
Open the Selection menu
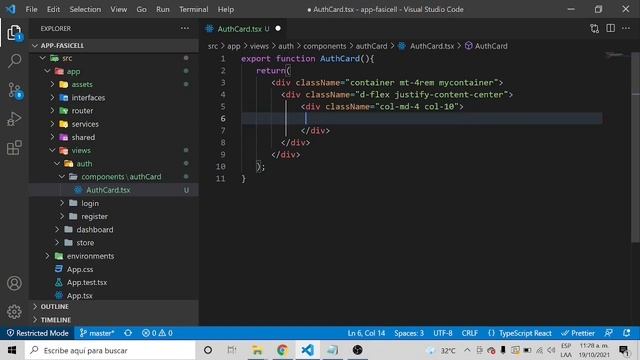85,9
